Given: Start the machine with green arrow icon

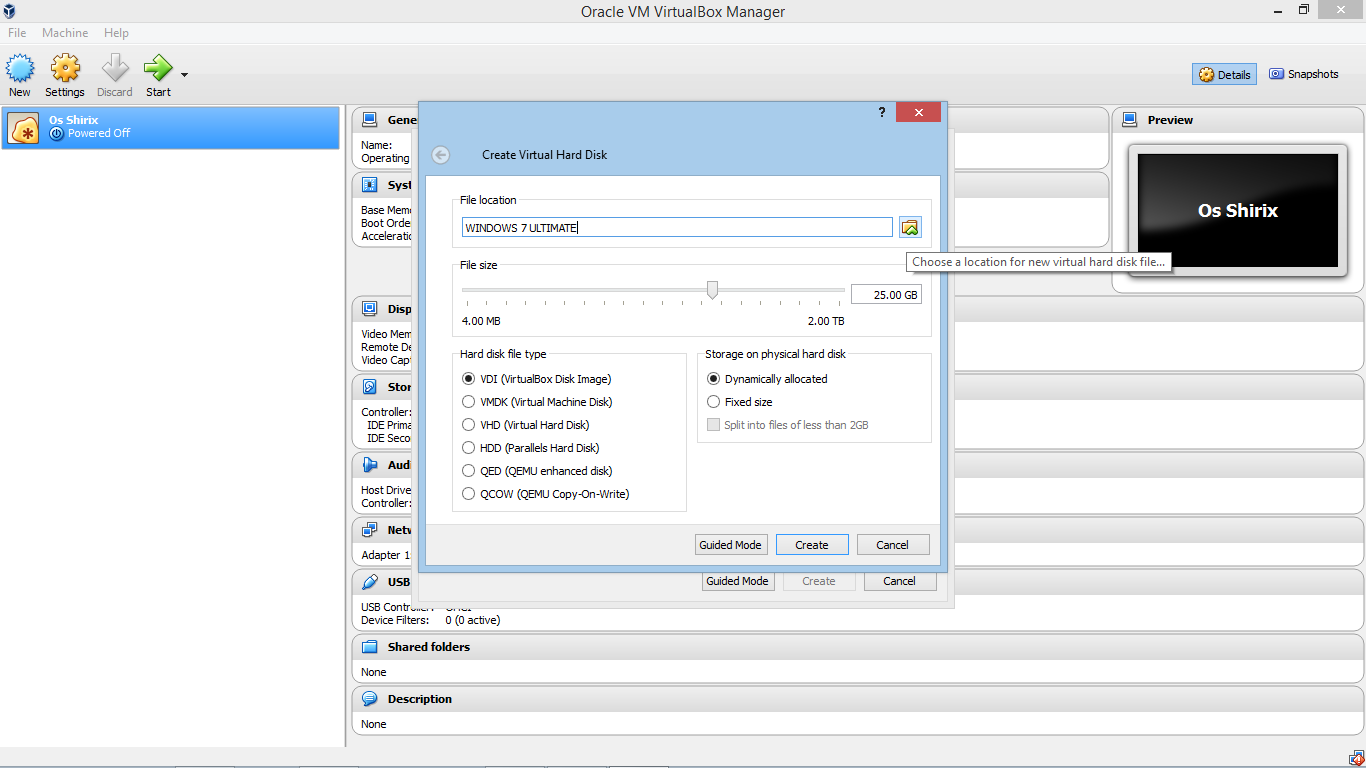Looking at the screenshot, I should [158, 68].
